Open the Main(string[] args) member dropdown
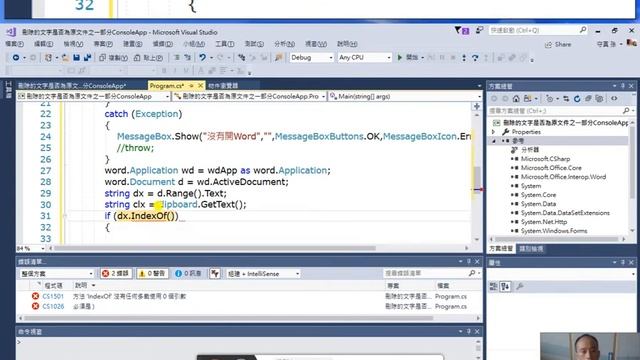Screen dimensions: 640x360 405,96
